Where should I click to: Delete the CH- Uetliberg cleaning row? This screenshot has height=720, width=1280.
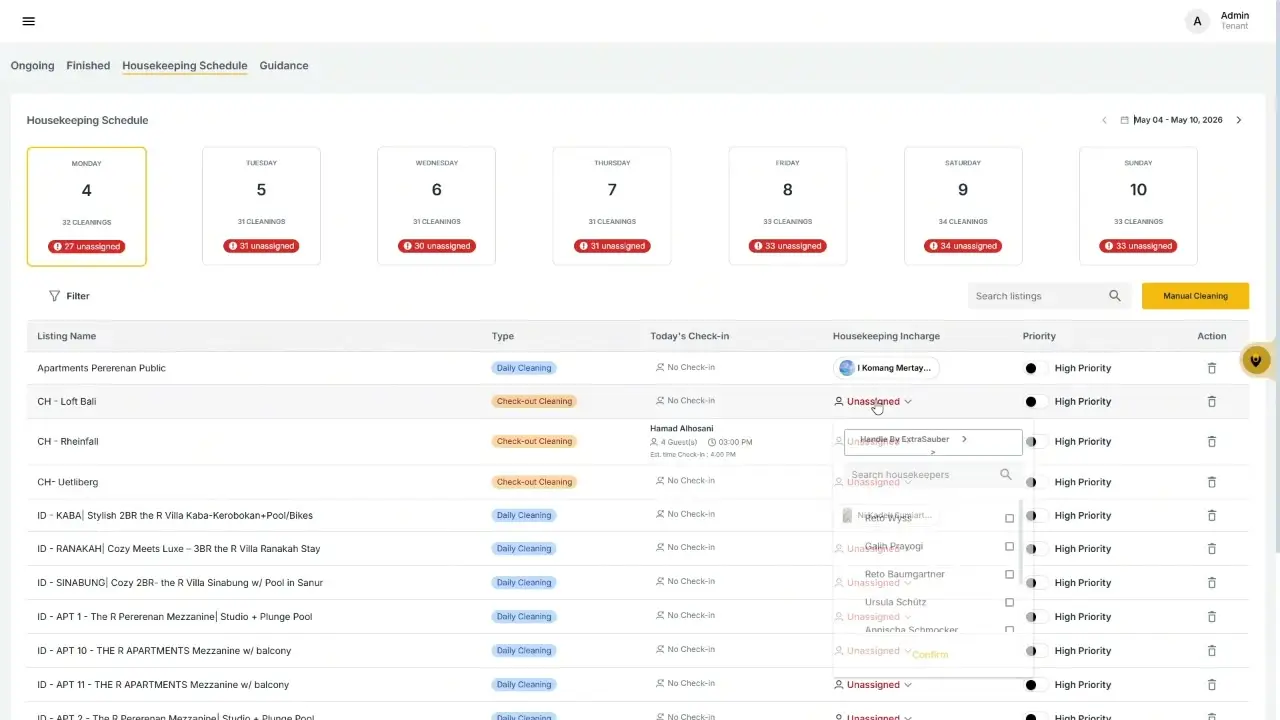pos(1212,482)
